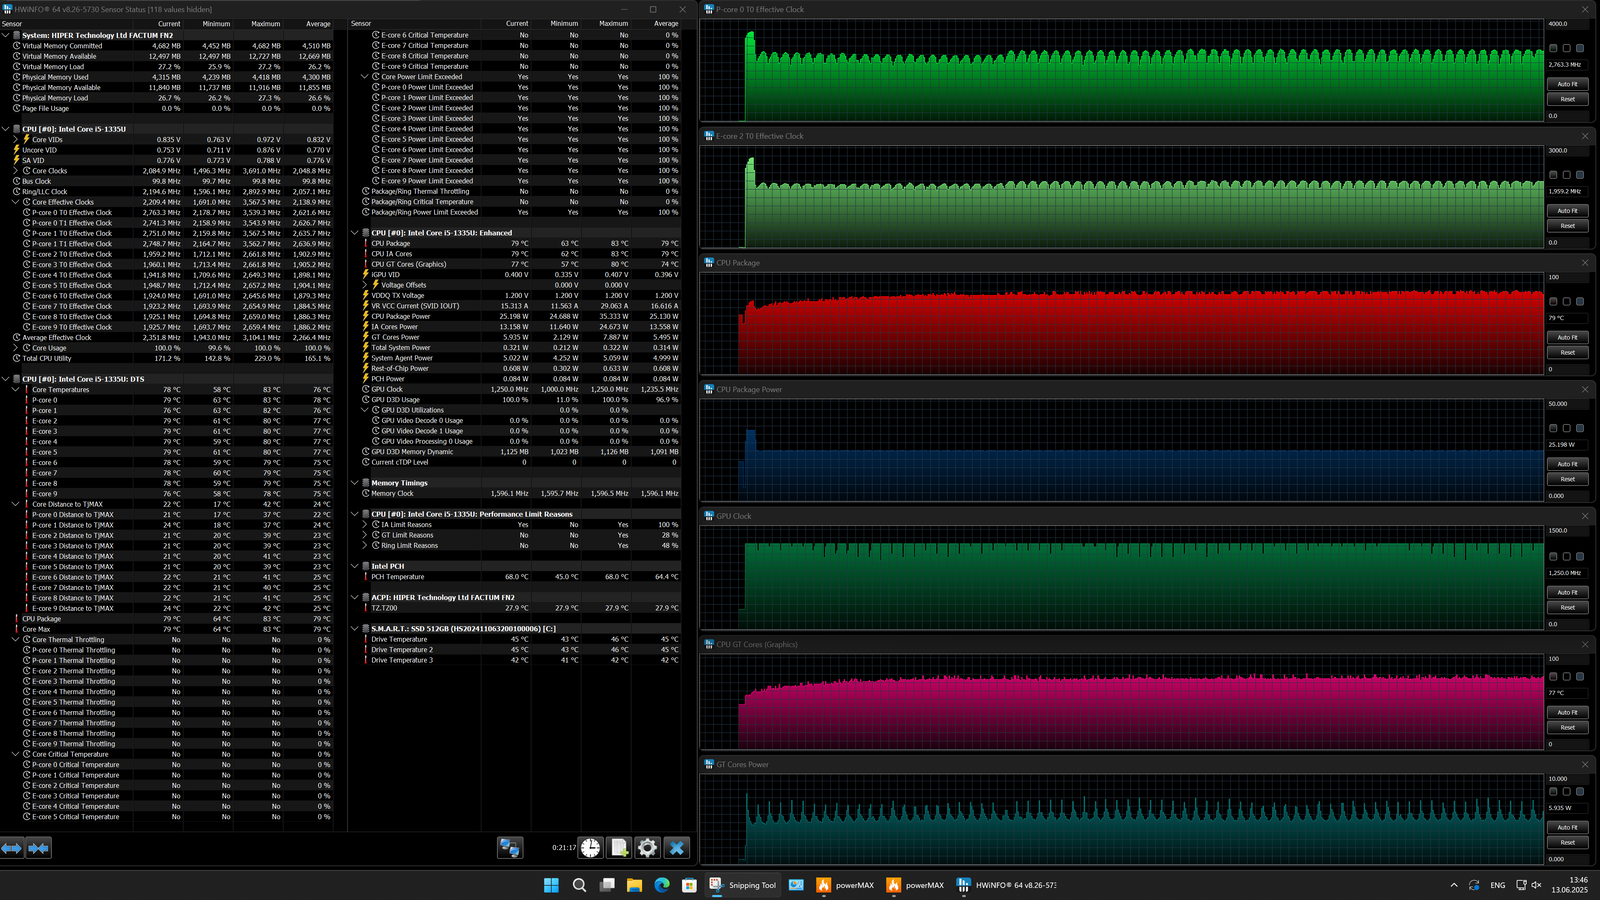Open Snipping Tool in the taskbar
1600x900 pixels.
(x=743, y=885)
